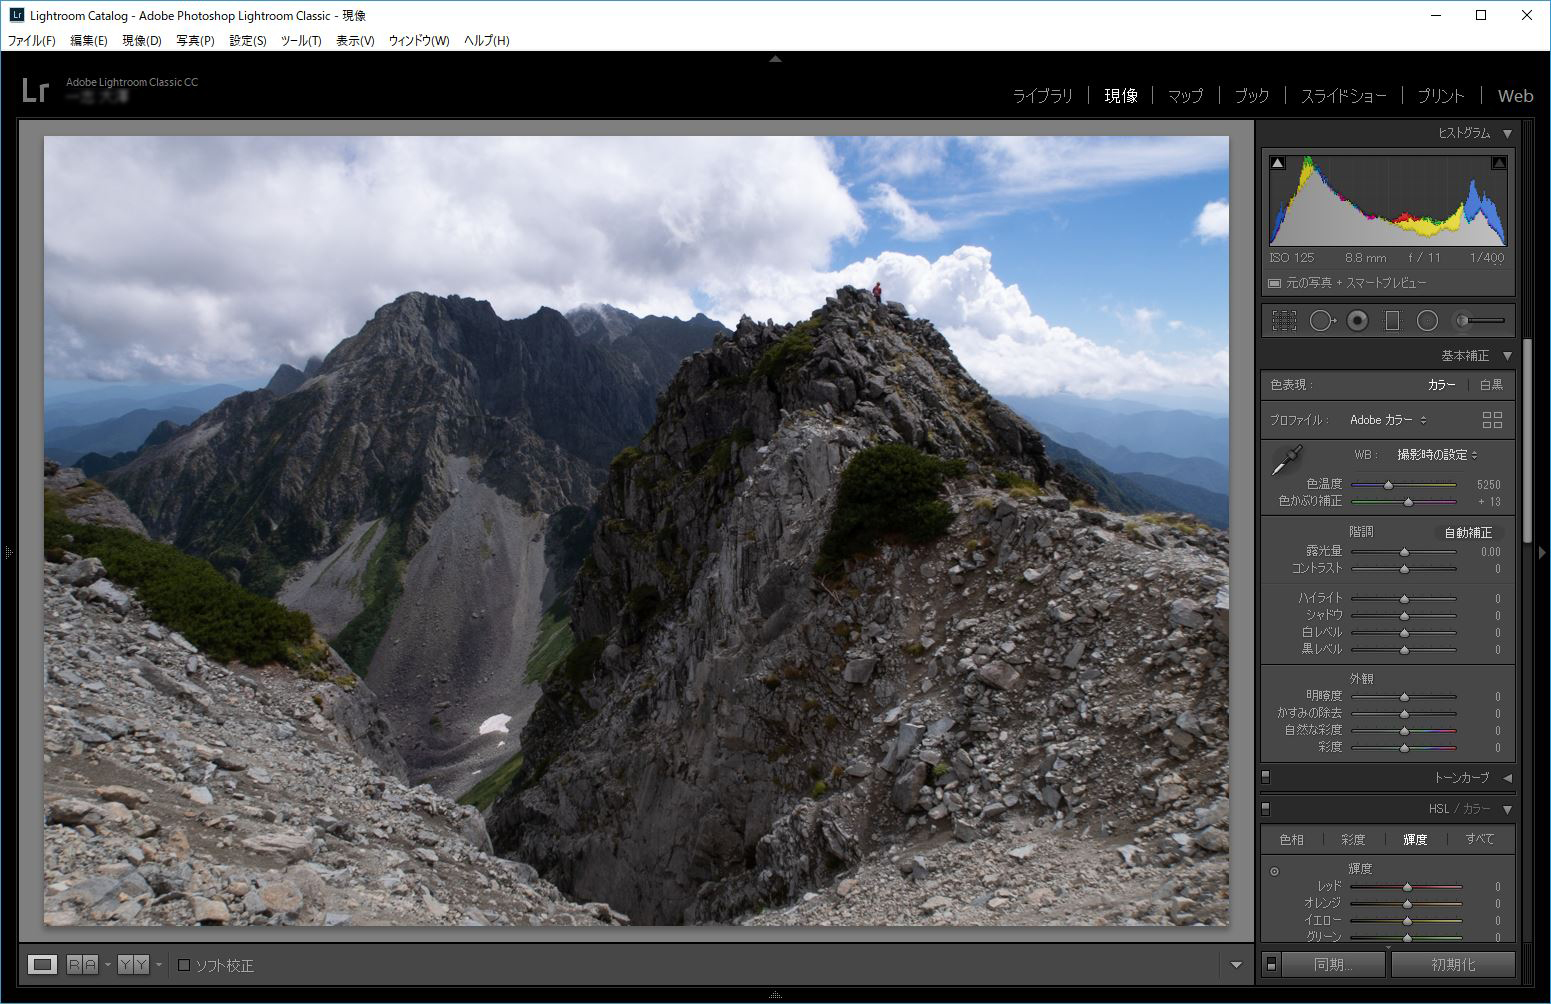
Task: Click the レッド luminance slider
Action: click(x=1406, y=887)
